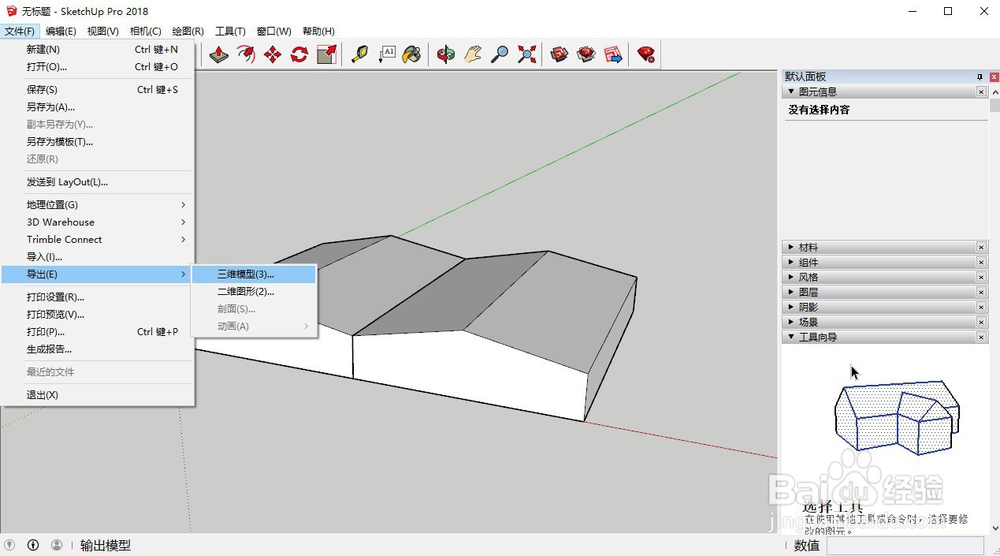Expand the Shadows section

coord(791,307)
